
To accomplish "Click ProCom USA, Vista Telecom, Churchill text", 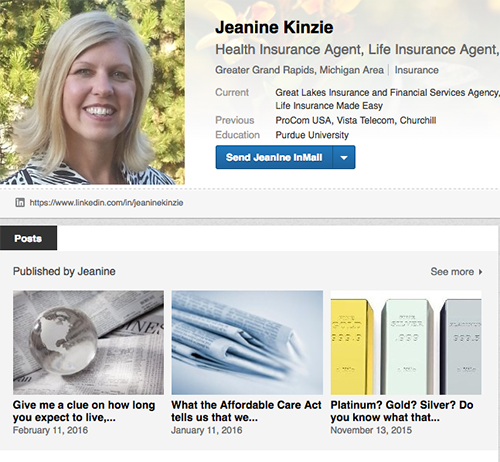I will 356,120.
